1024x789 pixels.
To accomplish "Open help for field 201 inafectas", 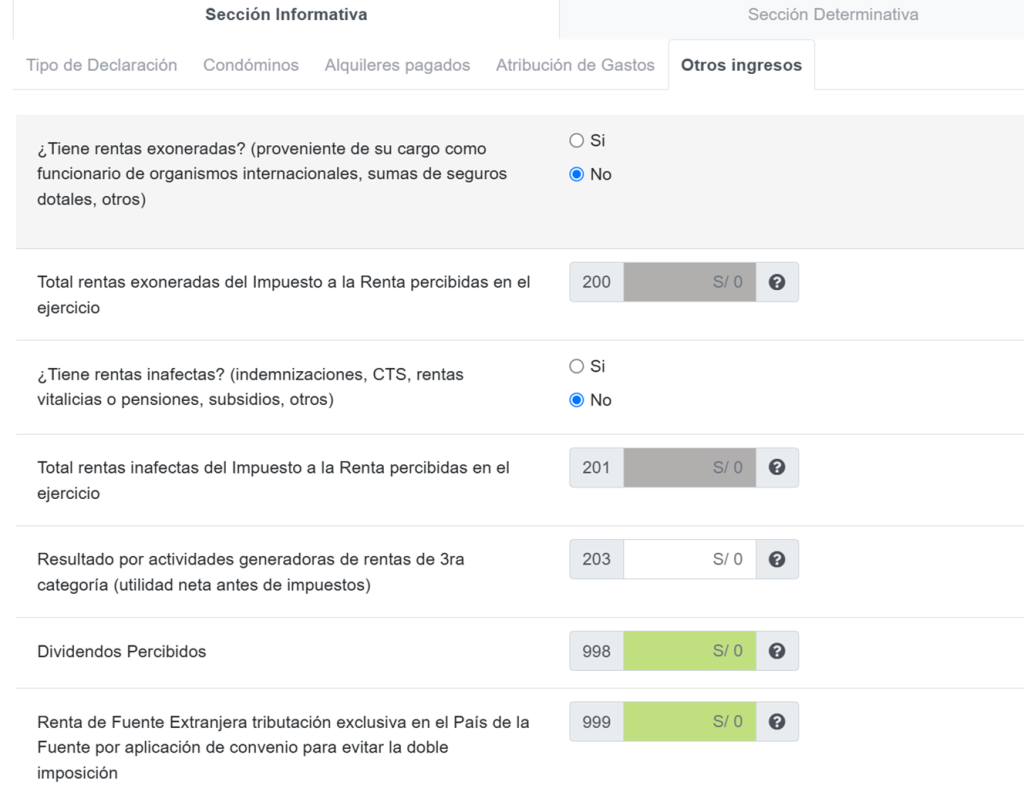I will (776, 468).
